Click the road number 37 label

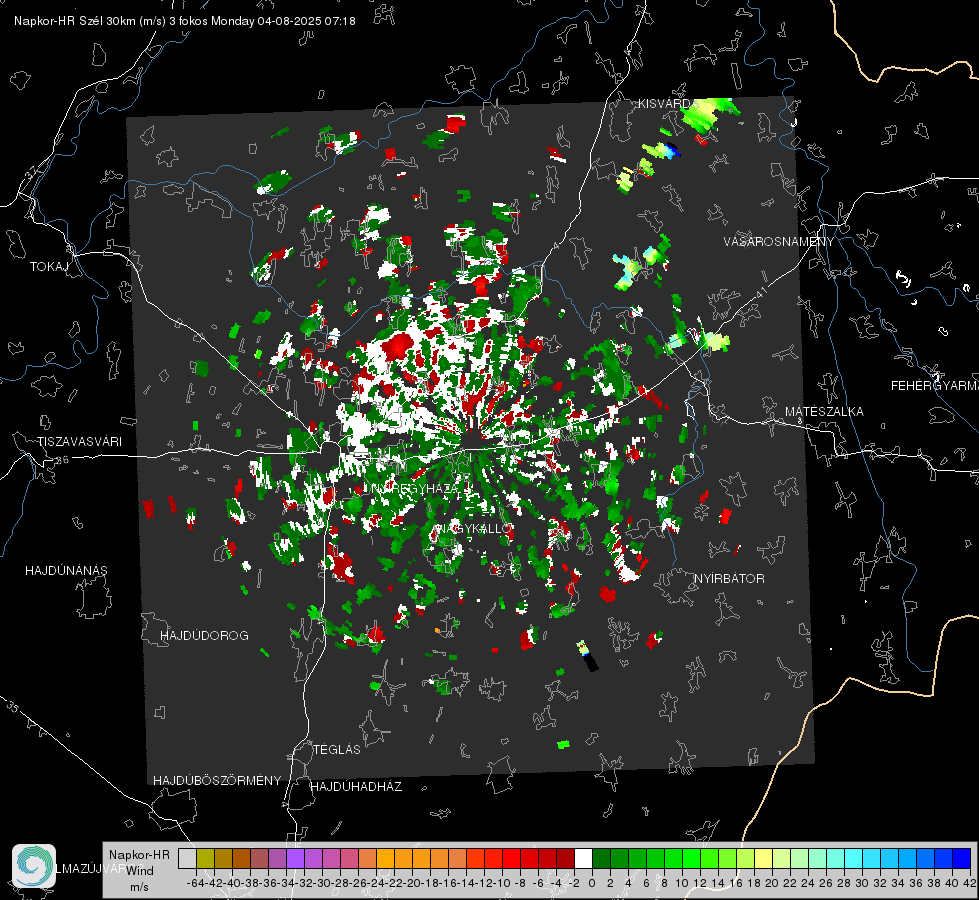click(x=31, y=172)
